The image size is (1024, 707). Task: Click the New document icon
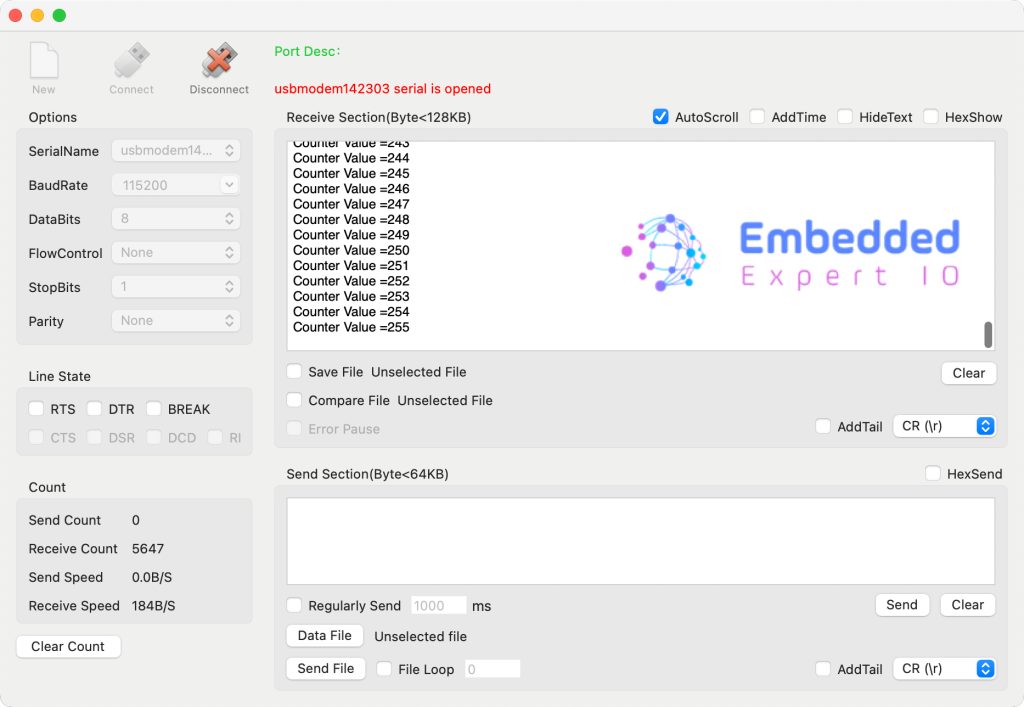pos(44,62)
